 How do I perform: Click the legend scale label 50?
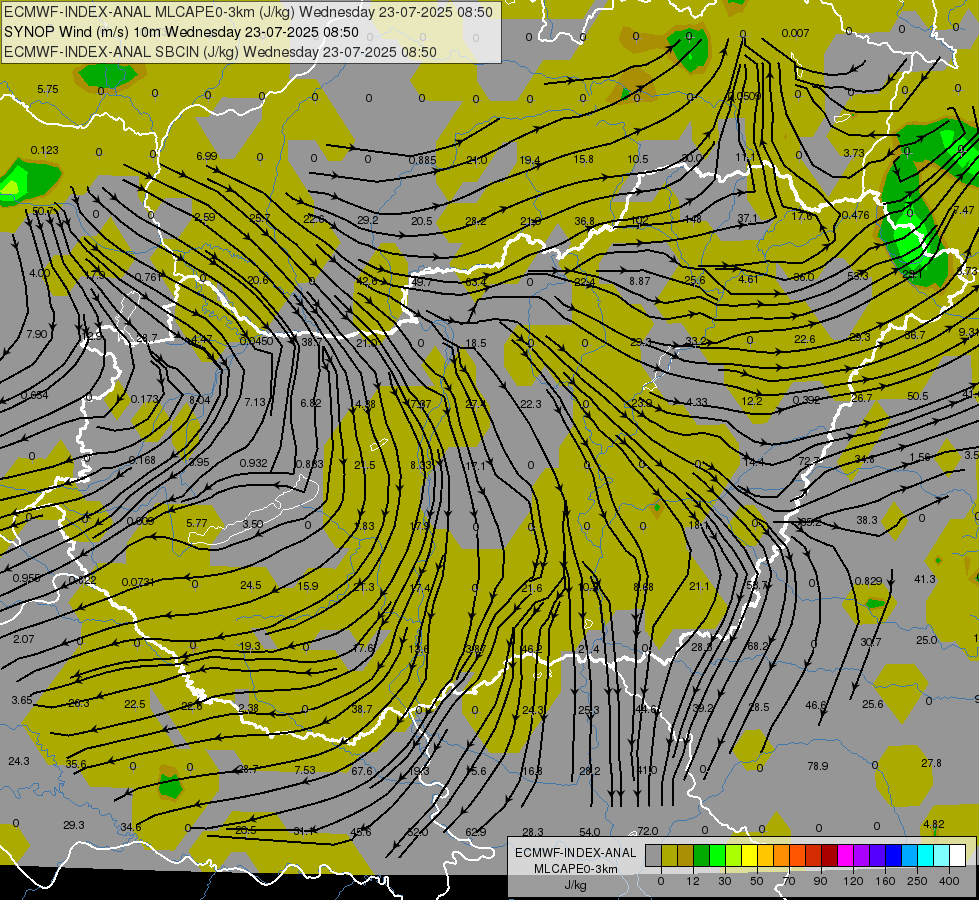(757, 881)
